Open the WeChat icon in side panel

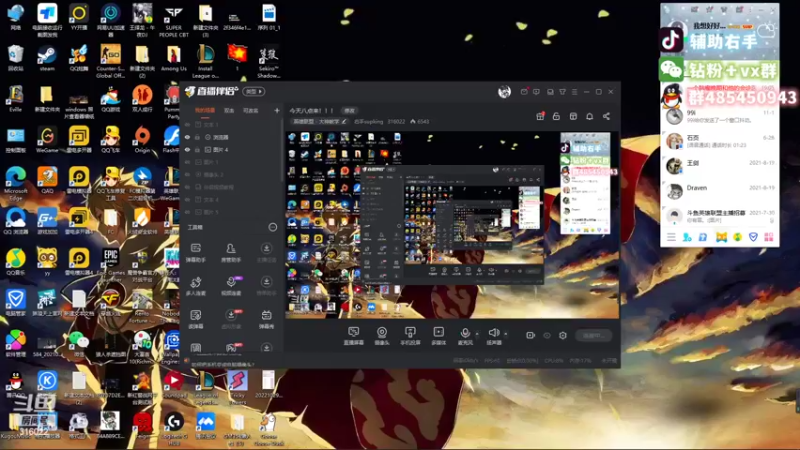tap(670, 69)
